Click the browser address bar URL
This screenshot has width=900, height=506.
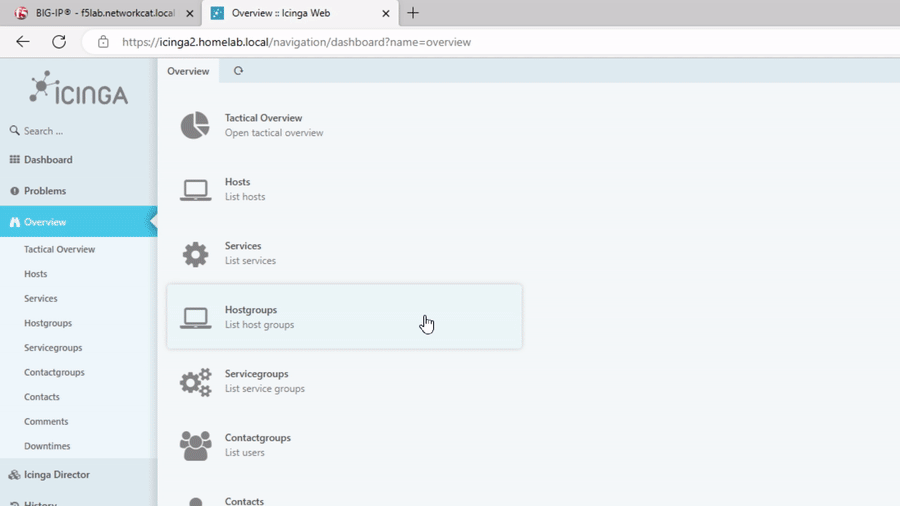pyautogui.click(x=296, y=42)
